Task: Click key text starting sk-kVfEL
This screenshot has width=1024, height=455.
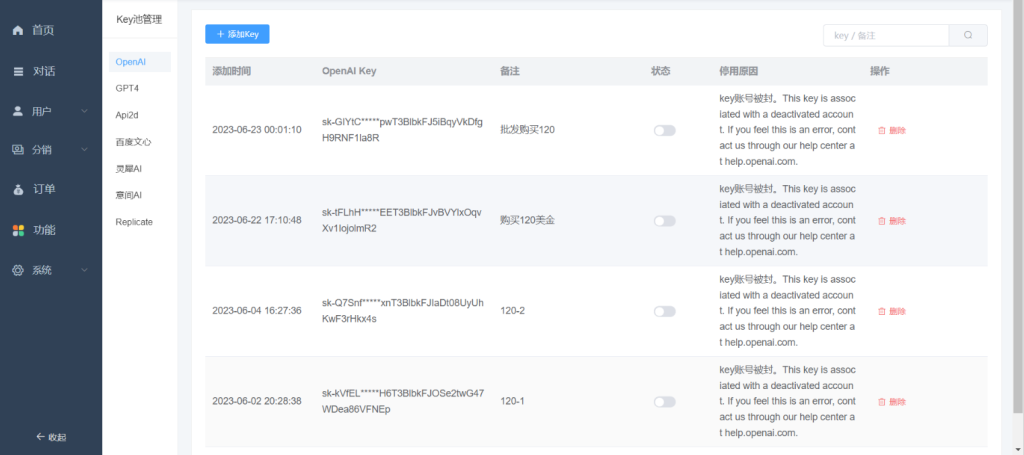Action: (403, 401)
